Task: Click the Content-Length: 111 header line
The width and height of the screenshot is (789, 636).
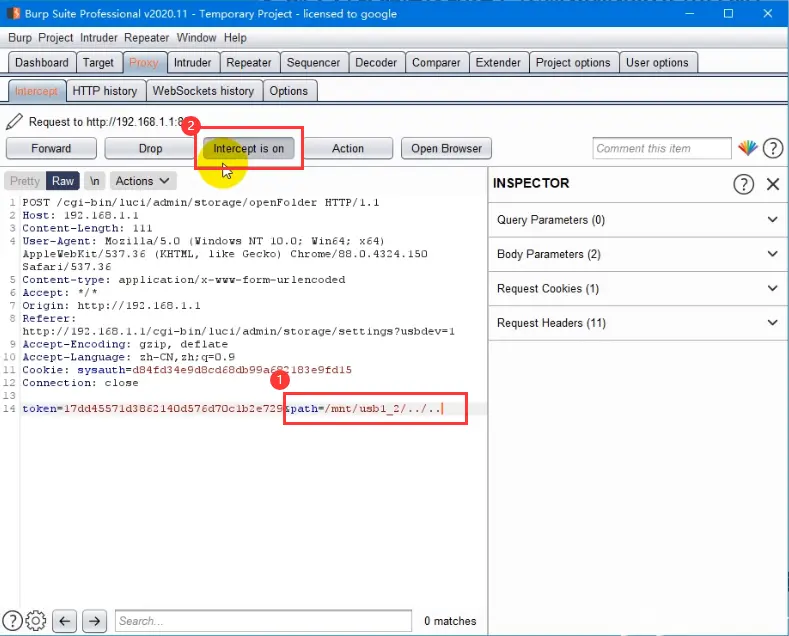Action: 87,228
